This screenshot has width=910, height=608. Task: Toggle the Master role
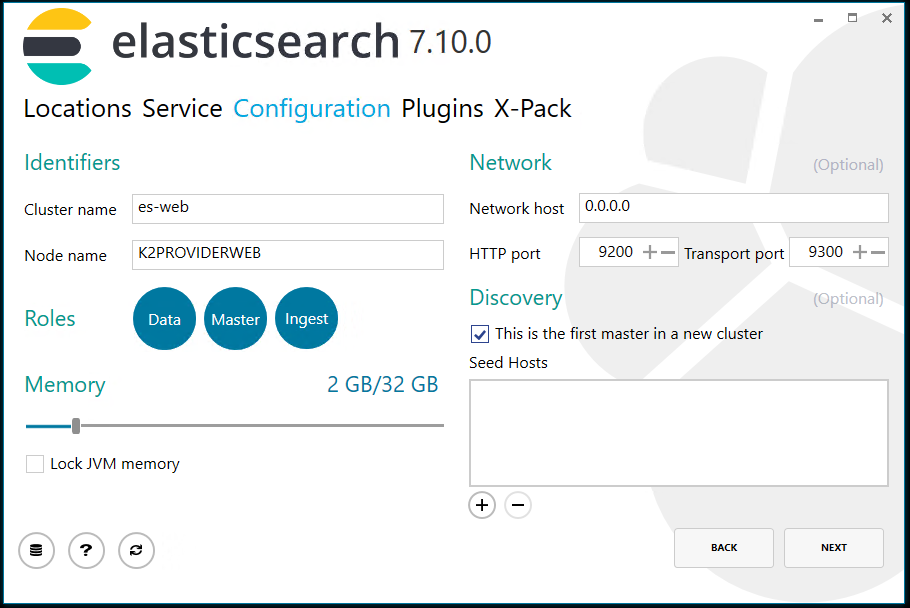tap(235, 319)
